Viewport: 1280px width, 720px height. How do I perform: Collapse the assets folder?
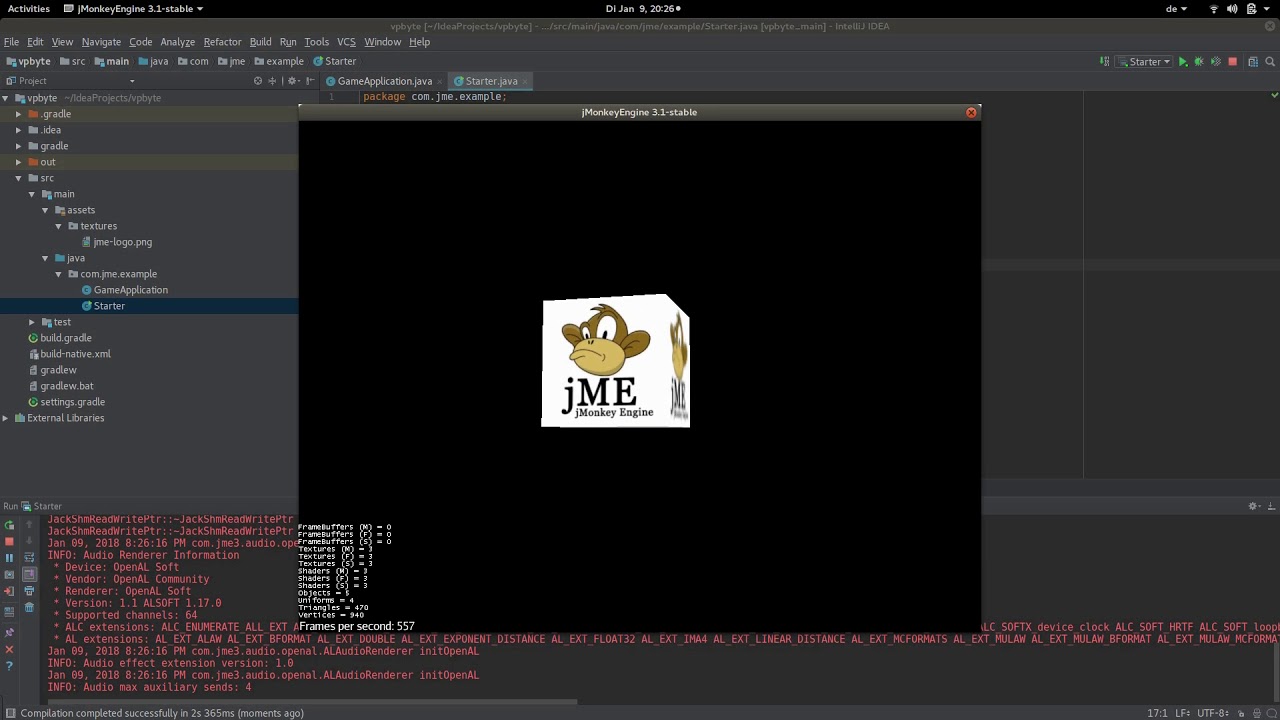(45, 210)
